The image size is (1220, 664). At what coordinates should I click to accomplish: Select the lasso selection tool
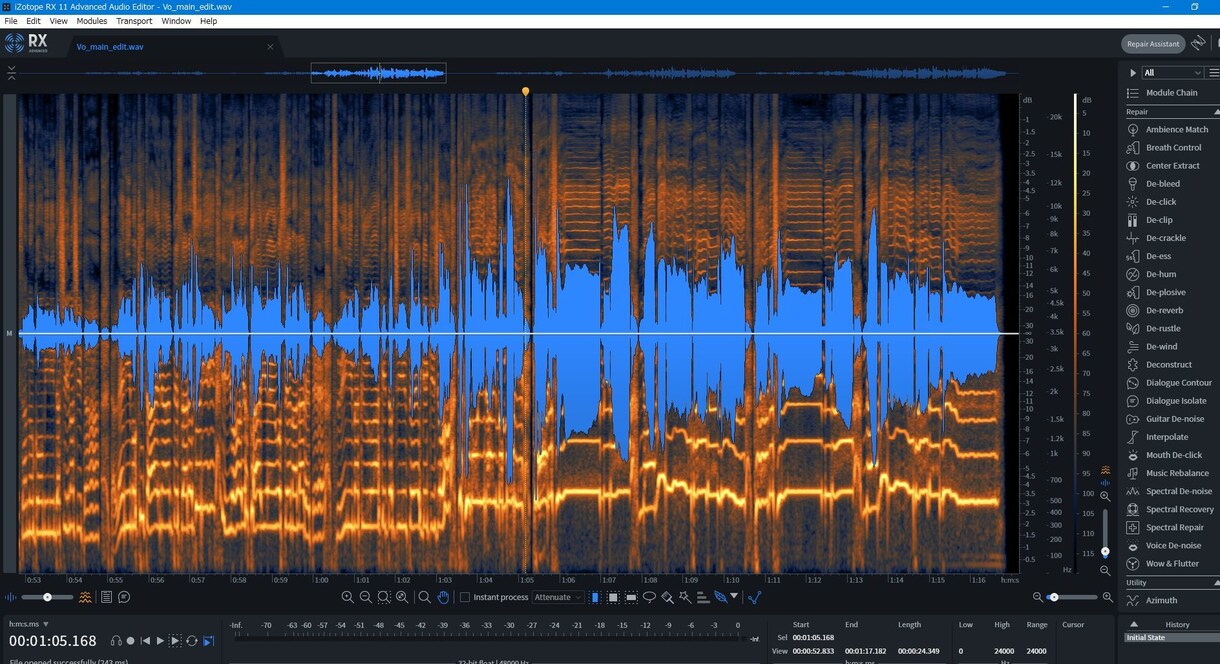point(649,597)
